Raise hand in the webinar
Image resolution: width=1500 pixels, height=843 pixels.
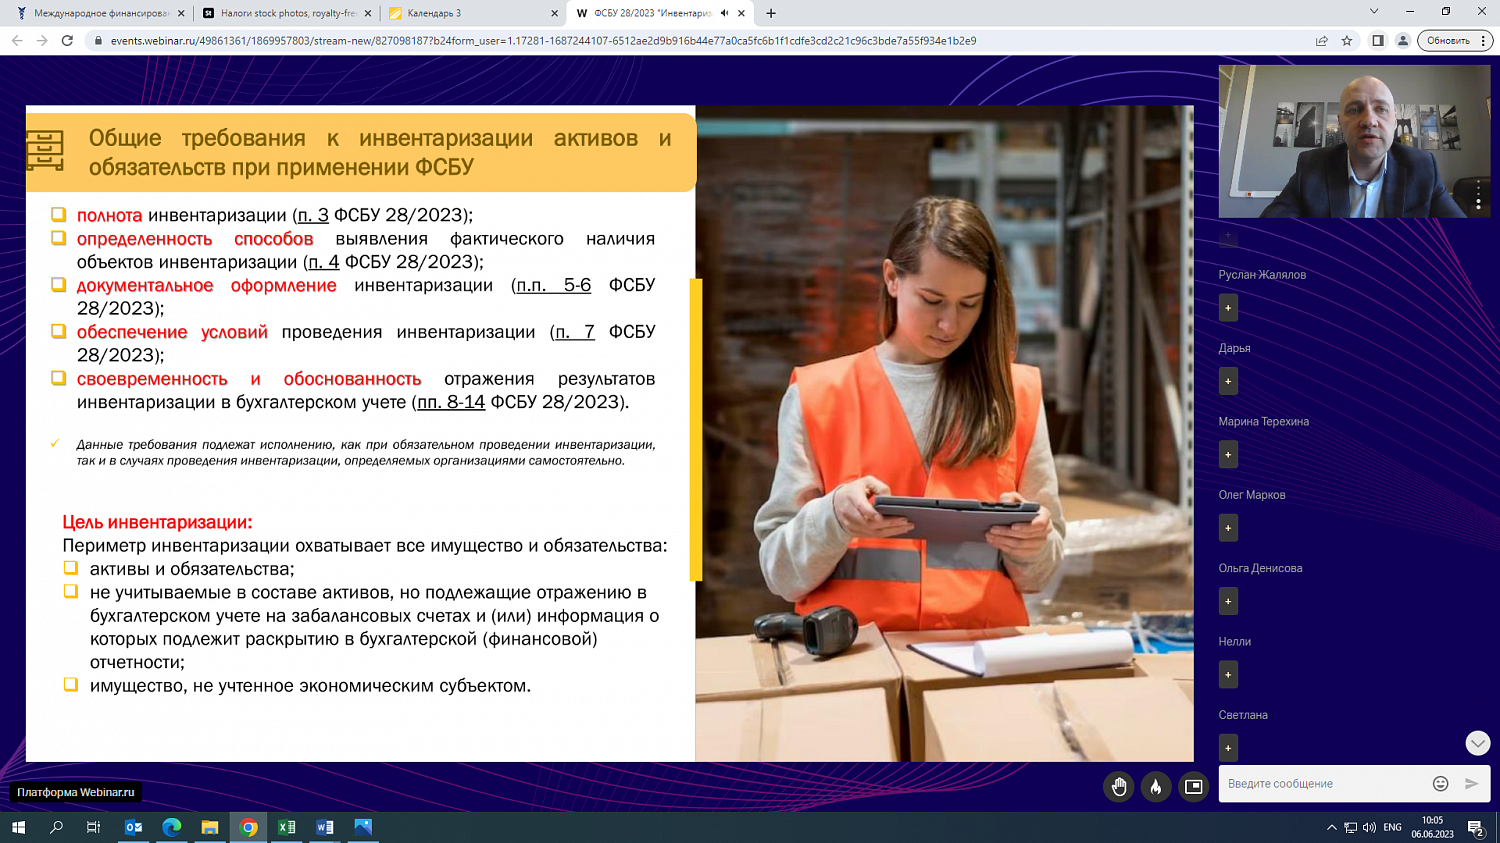pyautogui.click(x=1119, y=787)
